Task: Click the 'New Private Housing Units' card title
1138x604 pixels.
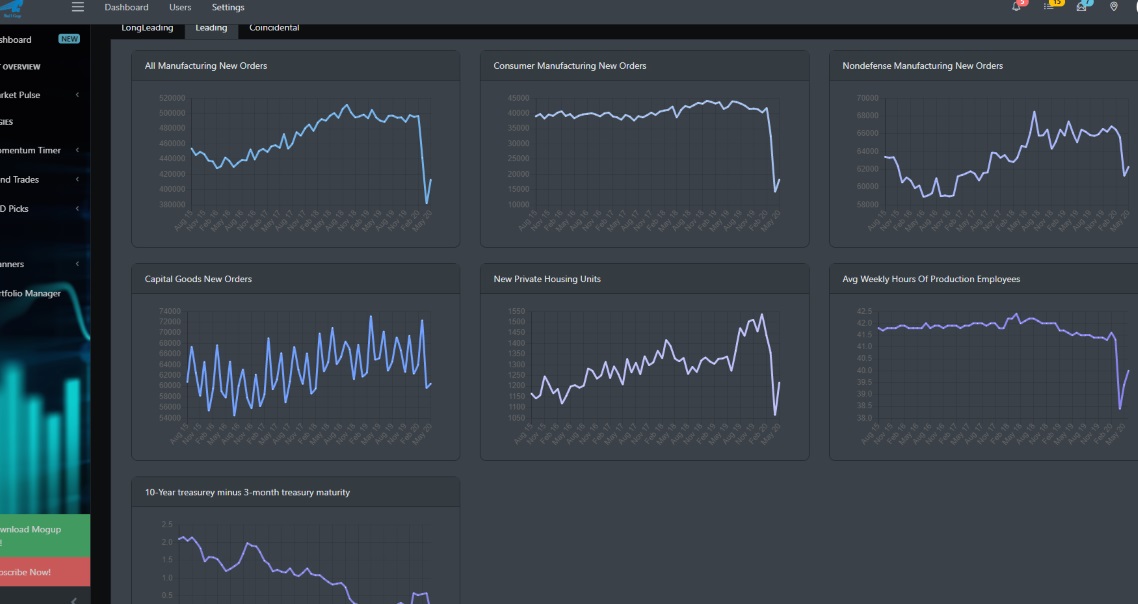Action: click(x=547, y=279)
